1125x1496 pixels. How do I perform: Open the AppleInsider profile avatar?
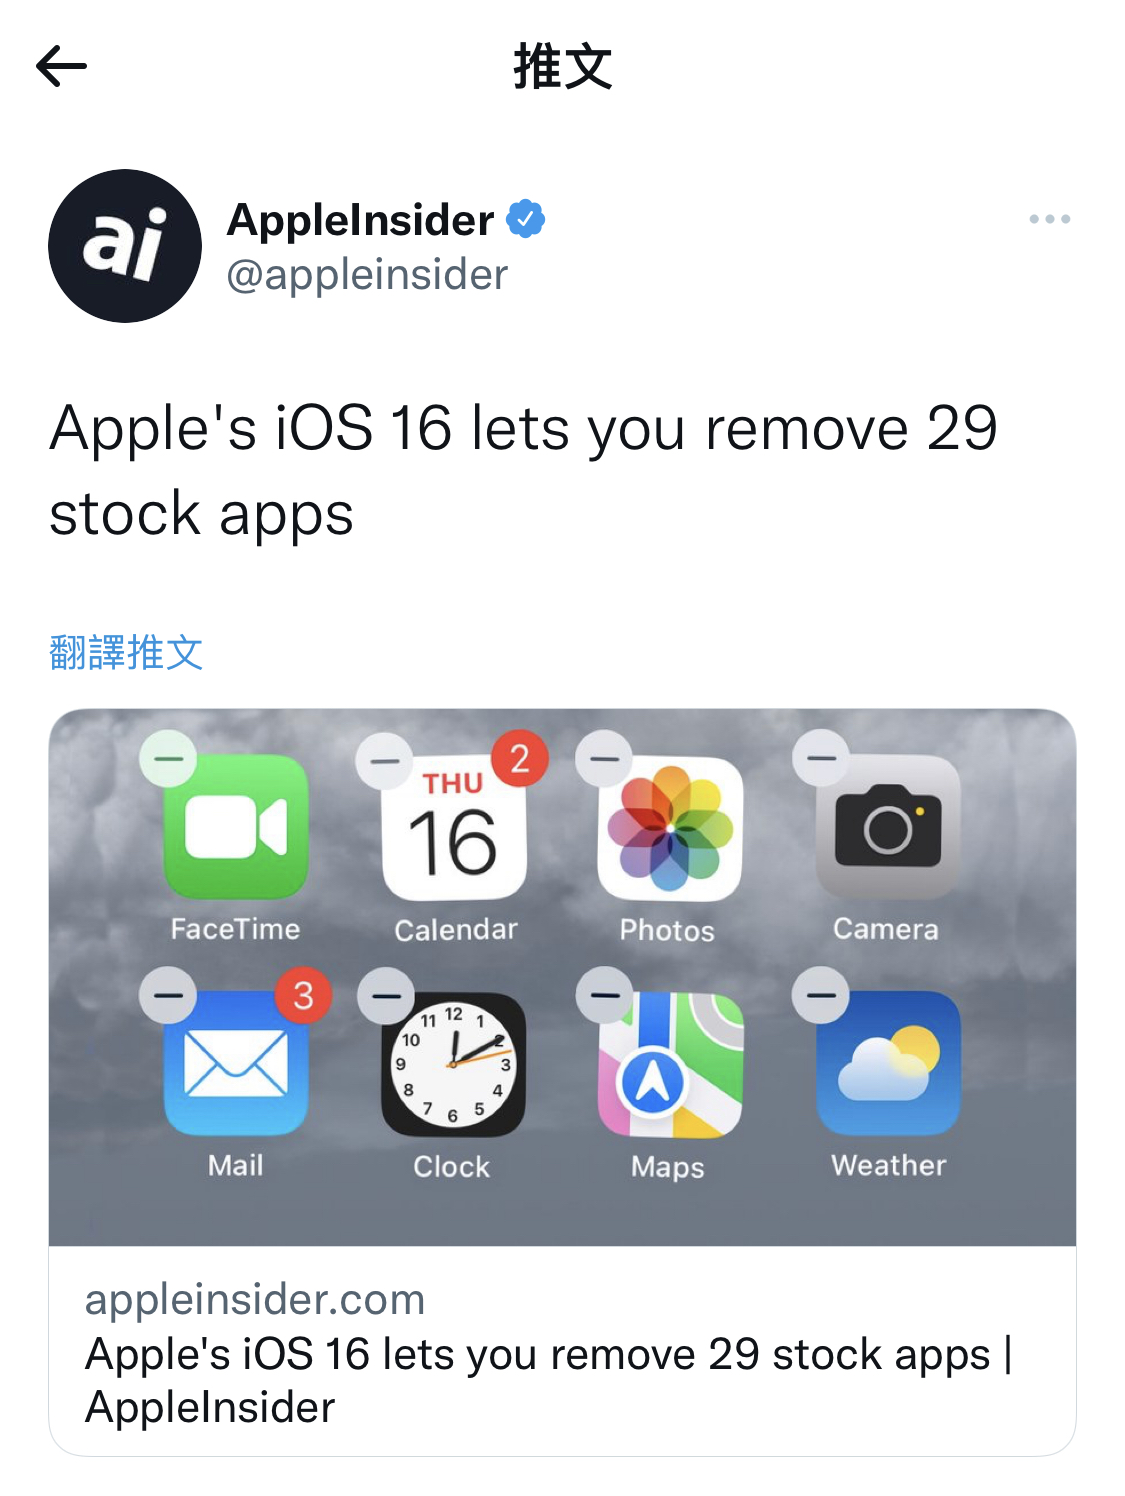125,246
